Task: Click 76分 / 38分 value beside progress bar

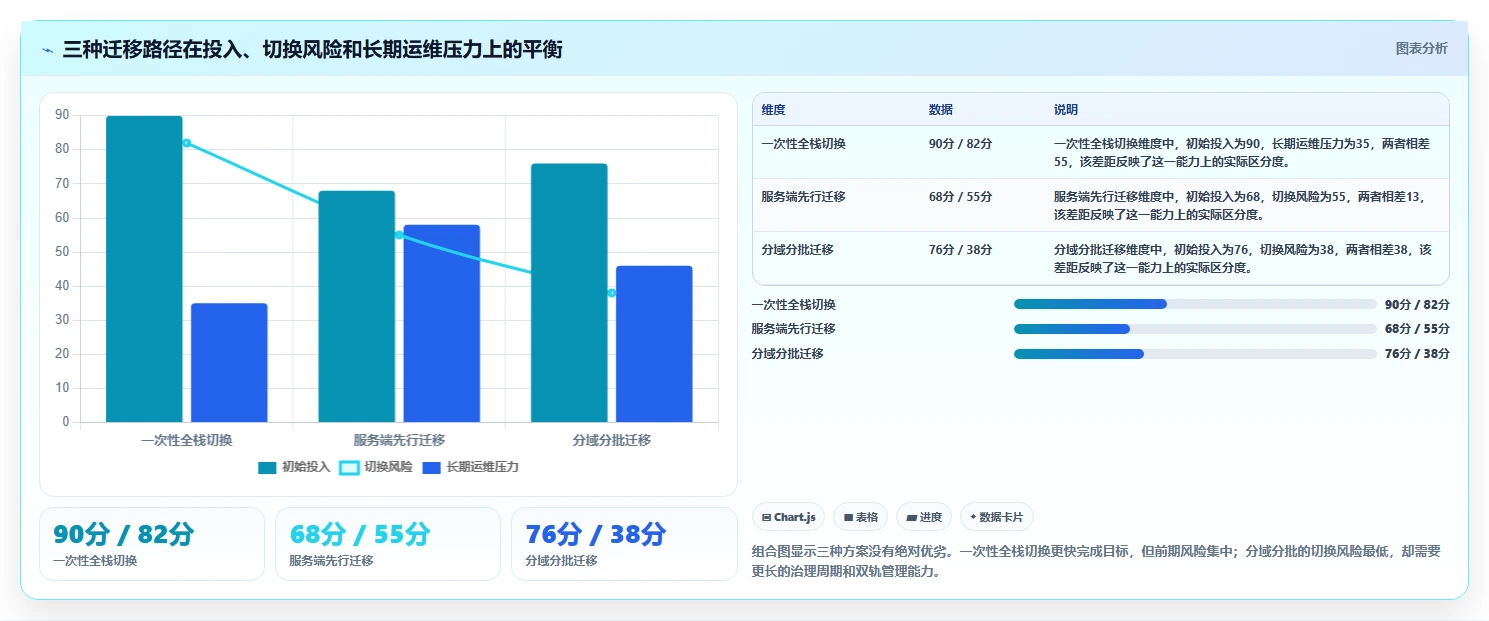Action: click(x=1417, y=354)
